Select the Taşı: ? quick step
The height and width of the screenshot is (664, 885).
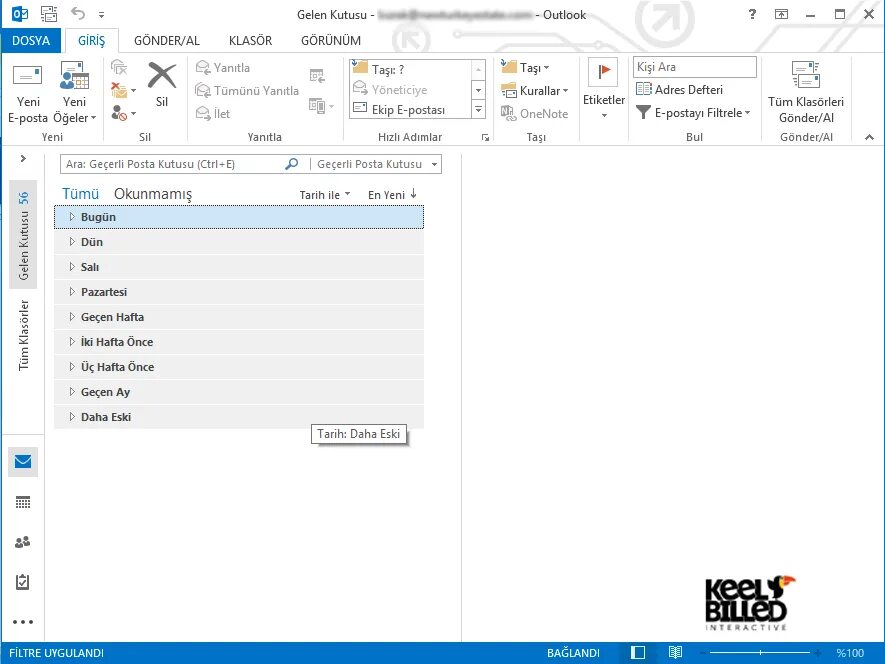pos(409,69)
